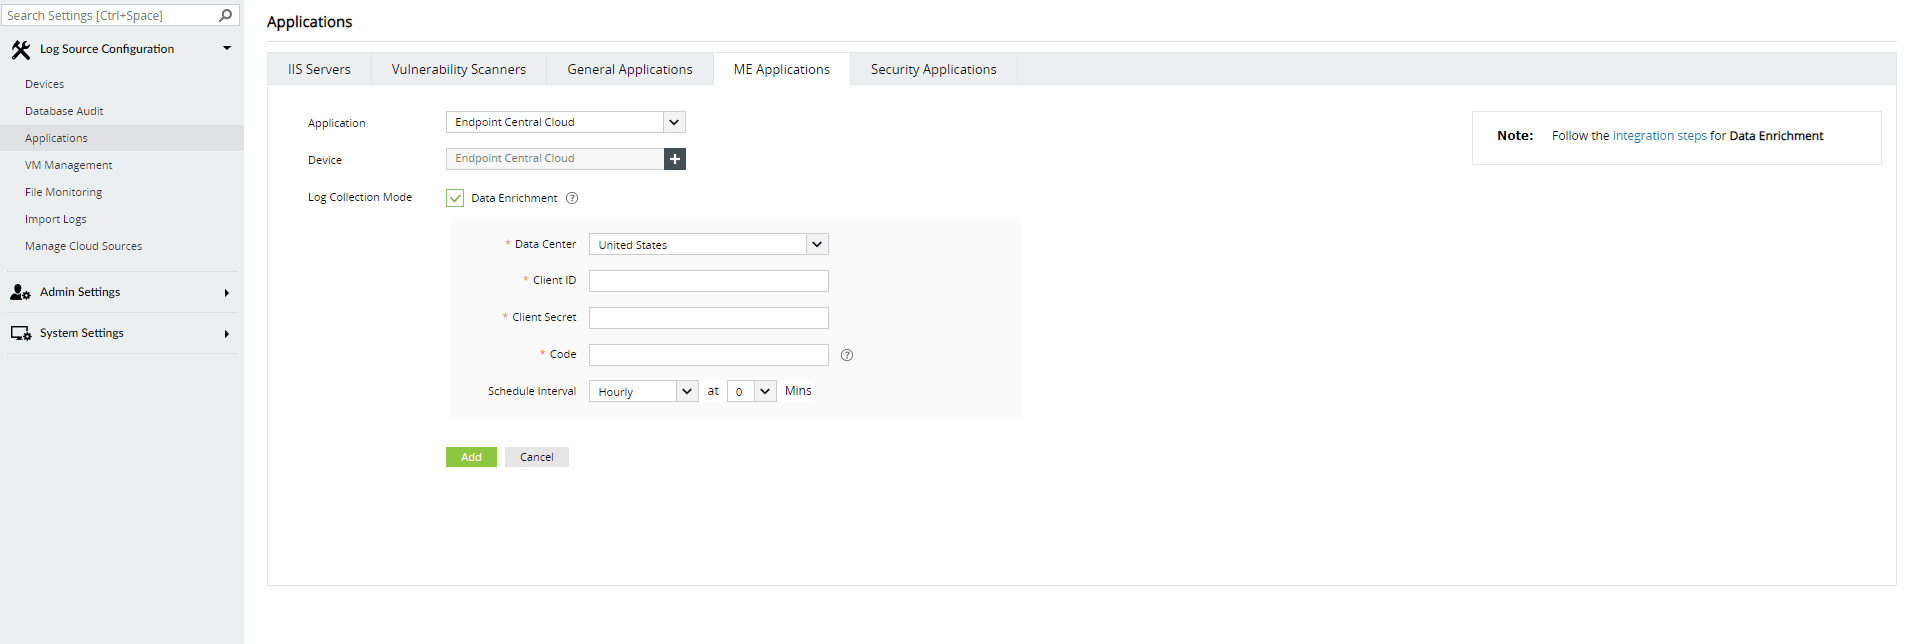Click the help icon next to Code field
This screenshot has width=1910, height=644.
847,355
